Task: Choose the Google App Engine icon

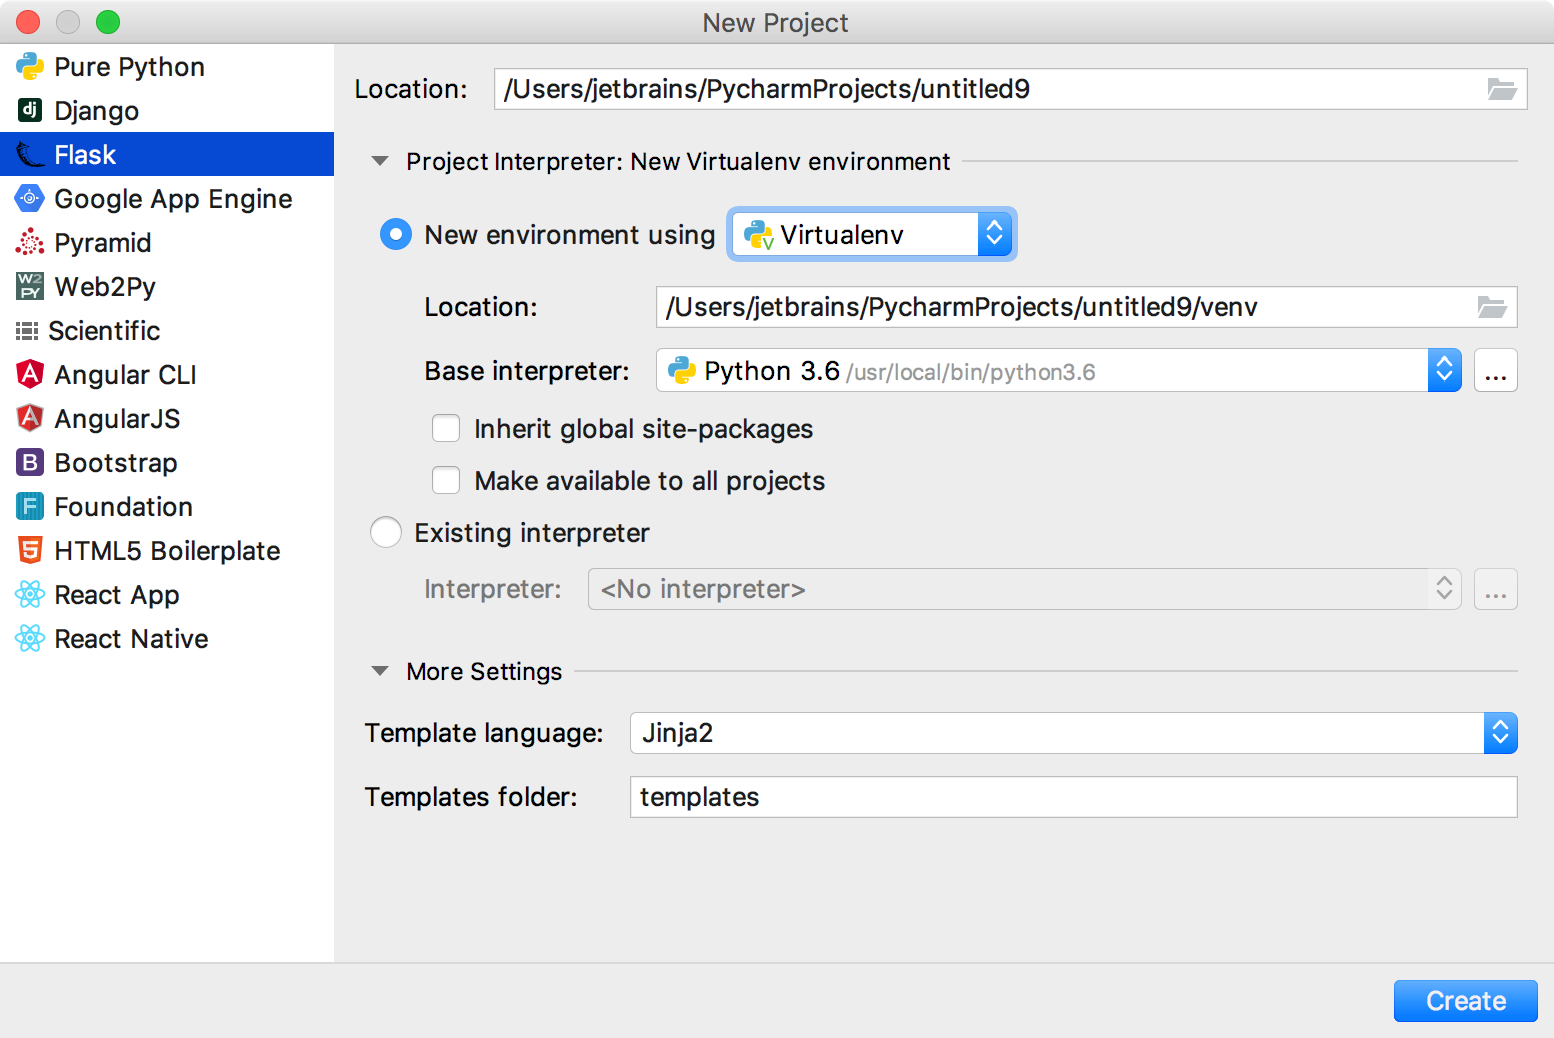Action: point(30,198)
